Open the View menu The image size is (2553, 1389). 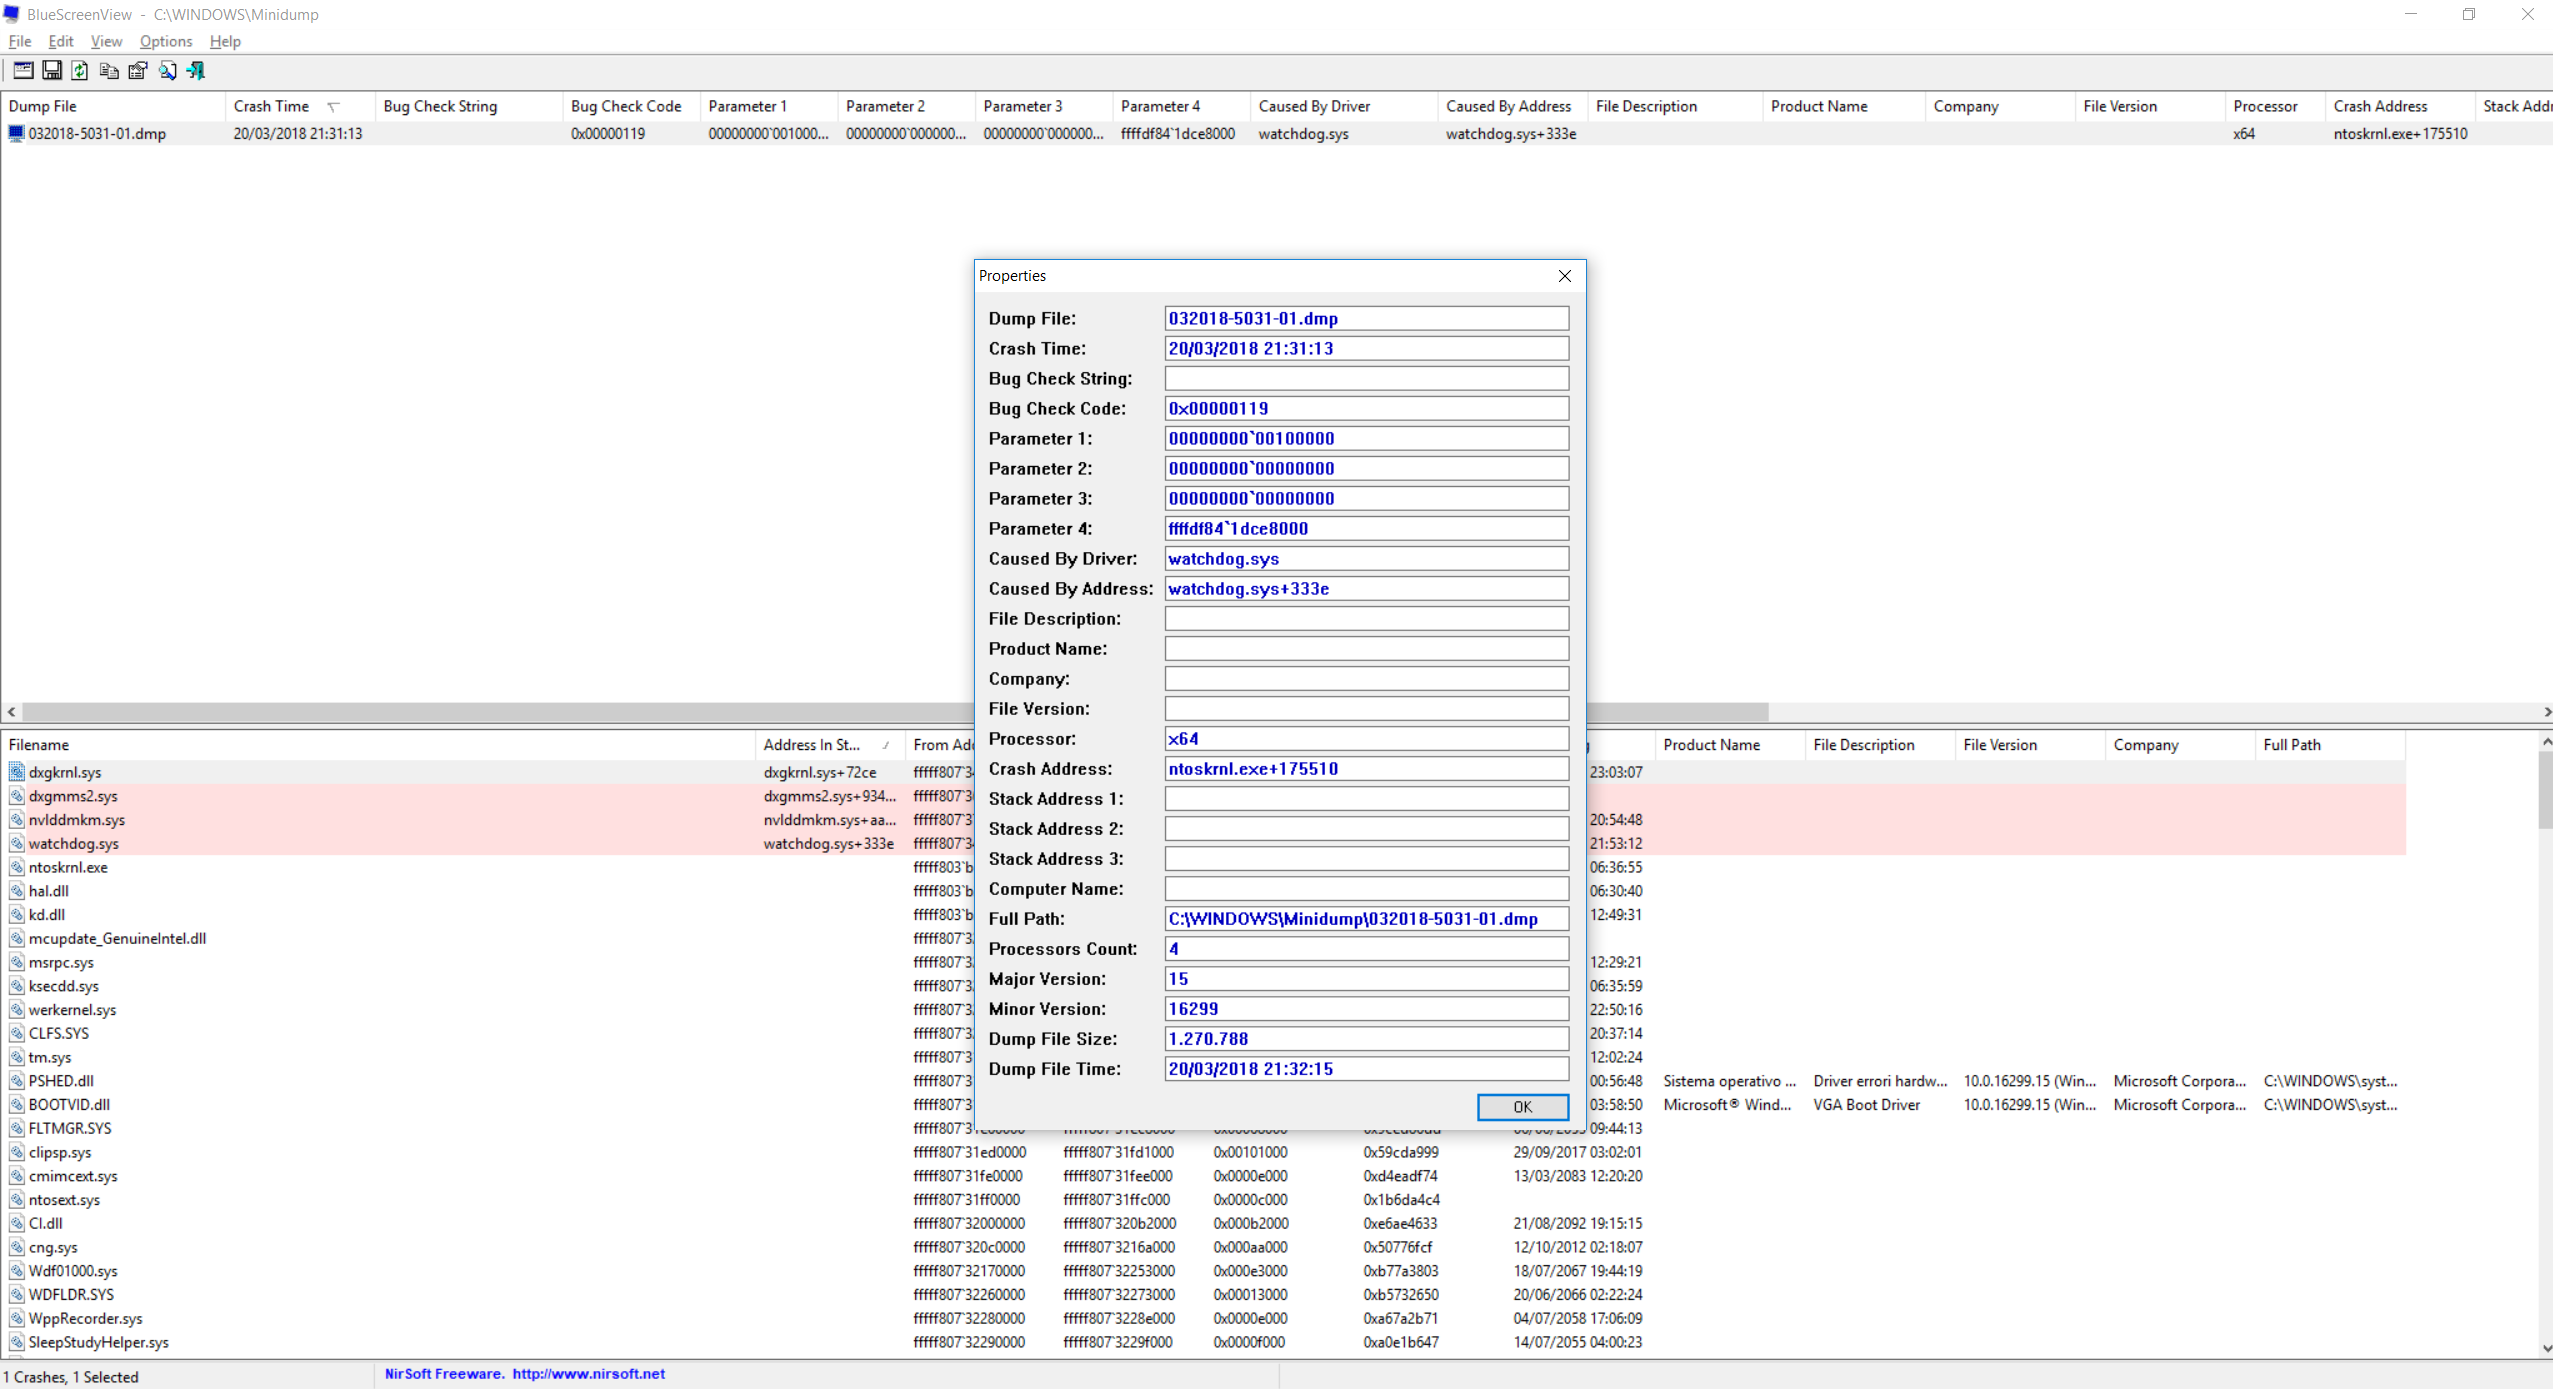tap(106, 41)
